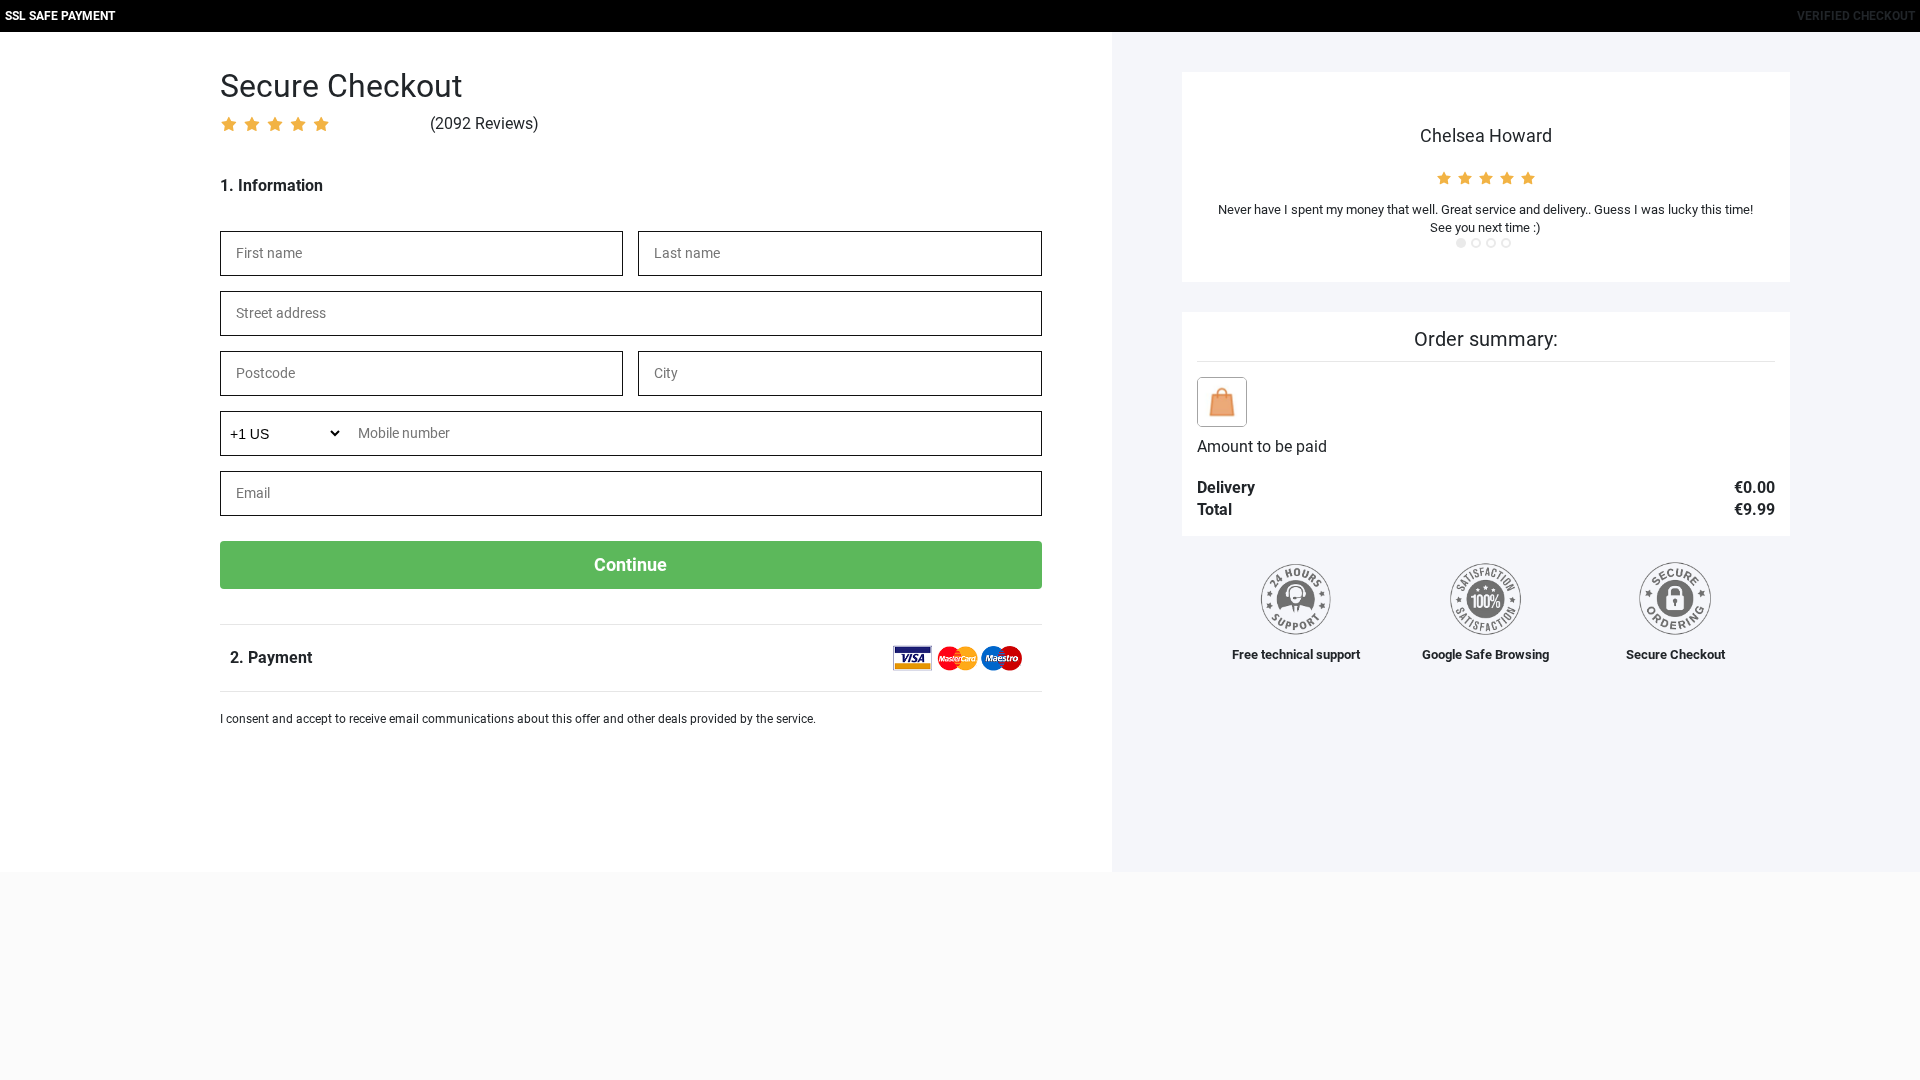Screen dimensions: 1920x1080
Task: Click the 100% Satisfaction badge
Action: click(1486, 599)
